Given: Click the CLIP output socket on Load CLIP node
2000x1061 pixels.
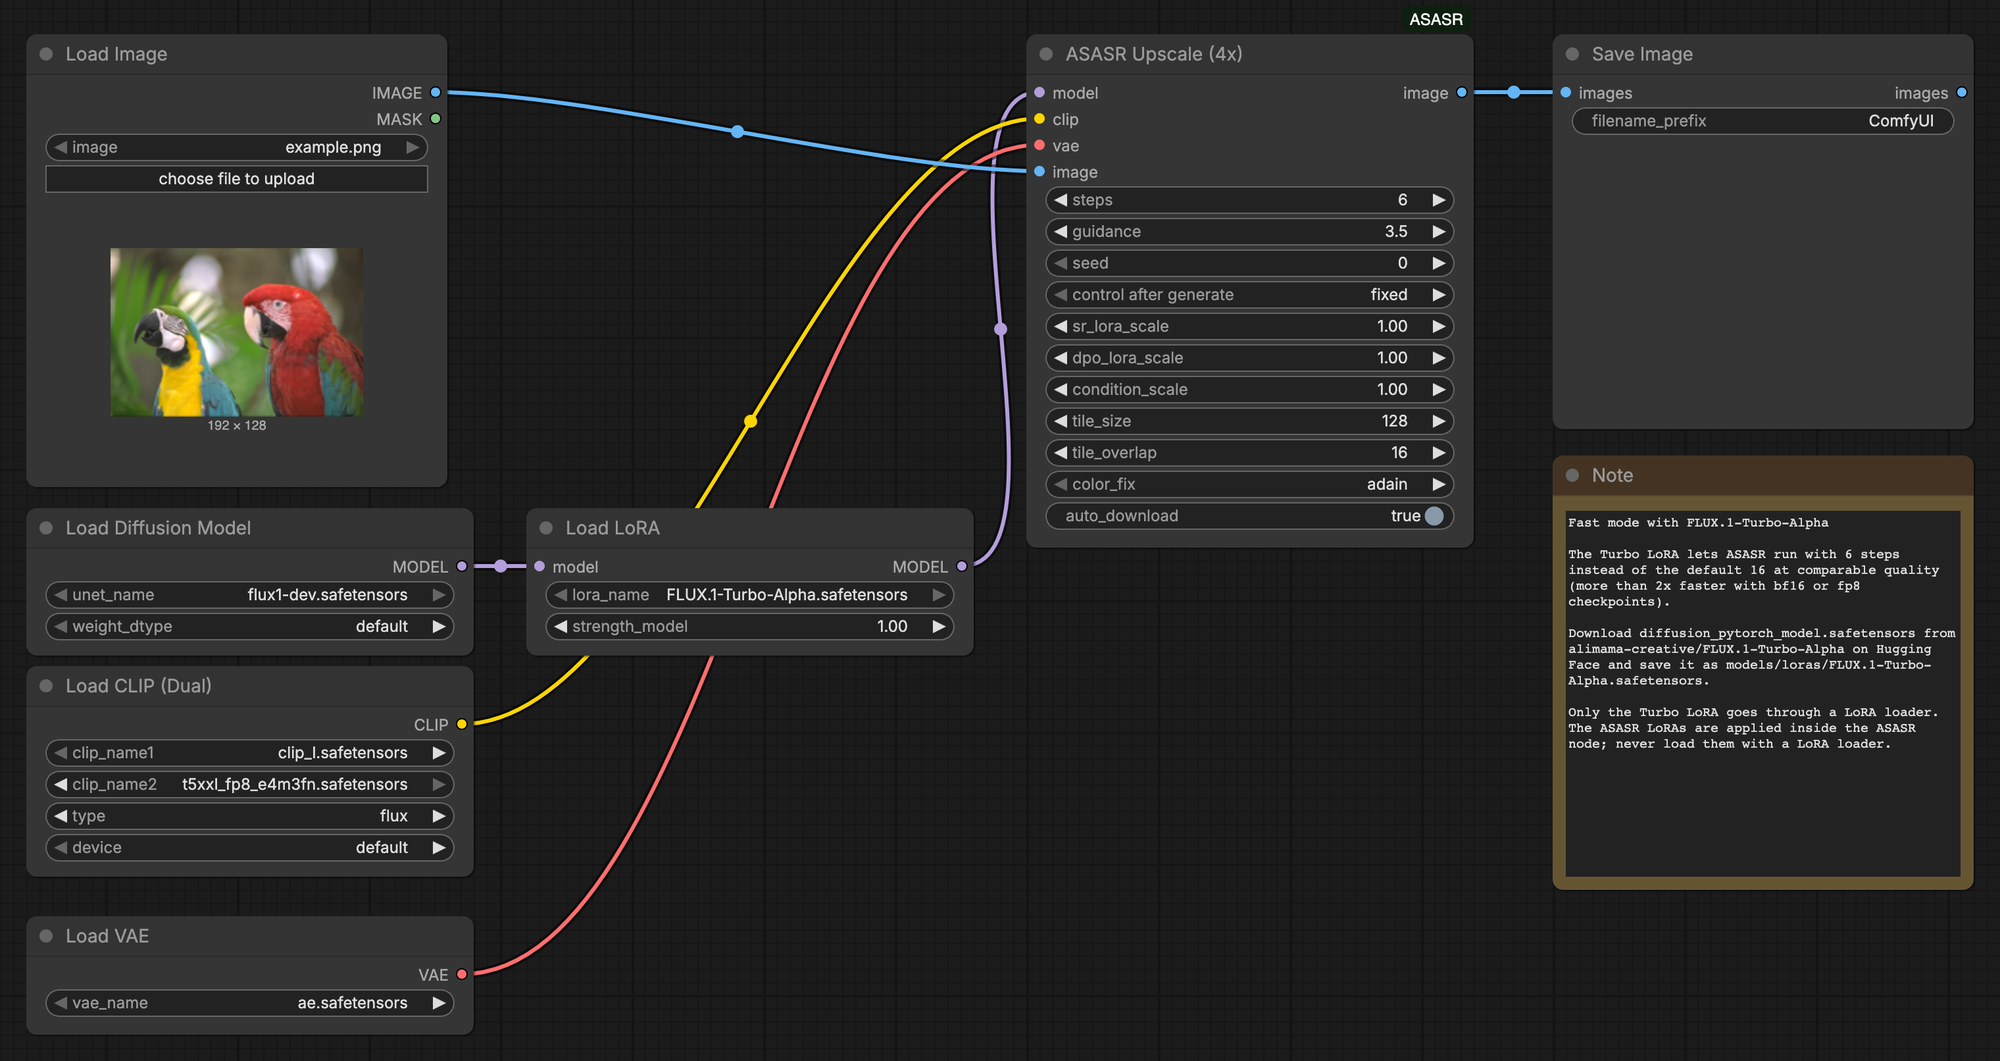Looking at the screenshot, I should click(x=461, y=724).
